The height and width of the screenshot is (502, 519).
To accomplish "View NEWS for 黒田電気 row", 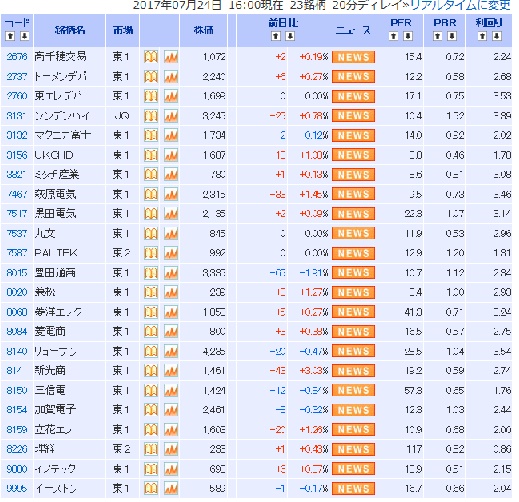I will (x=353, y=214).
